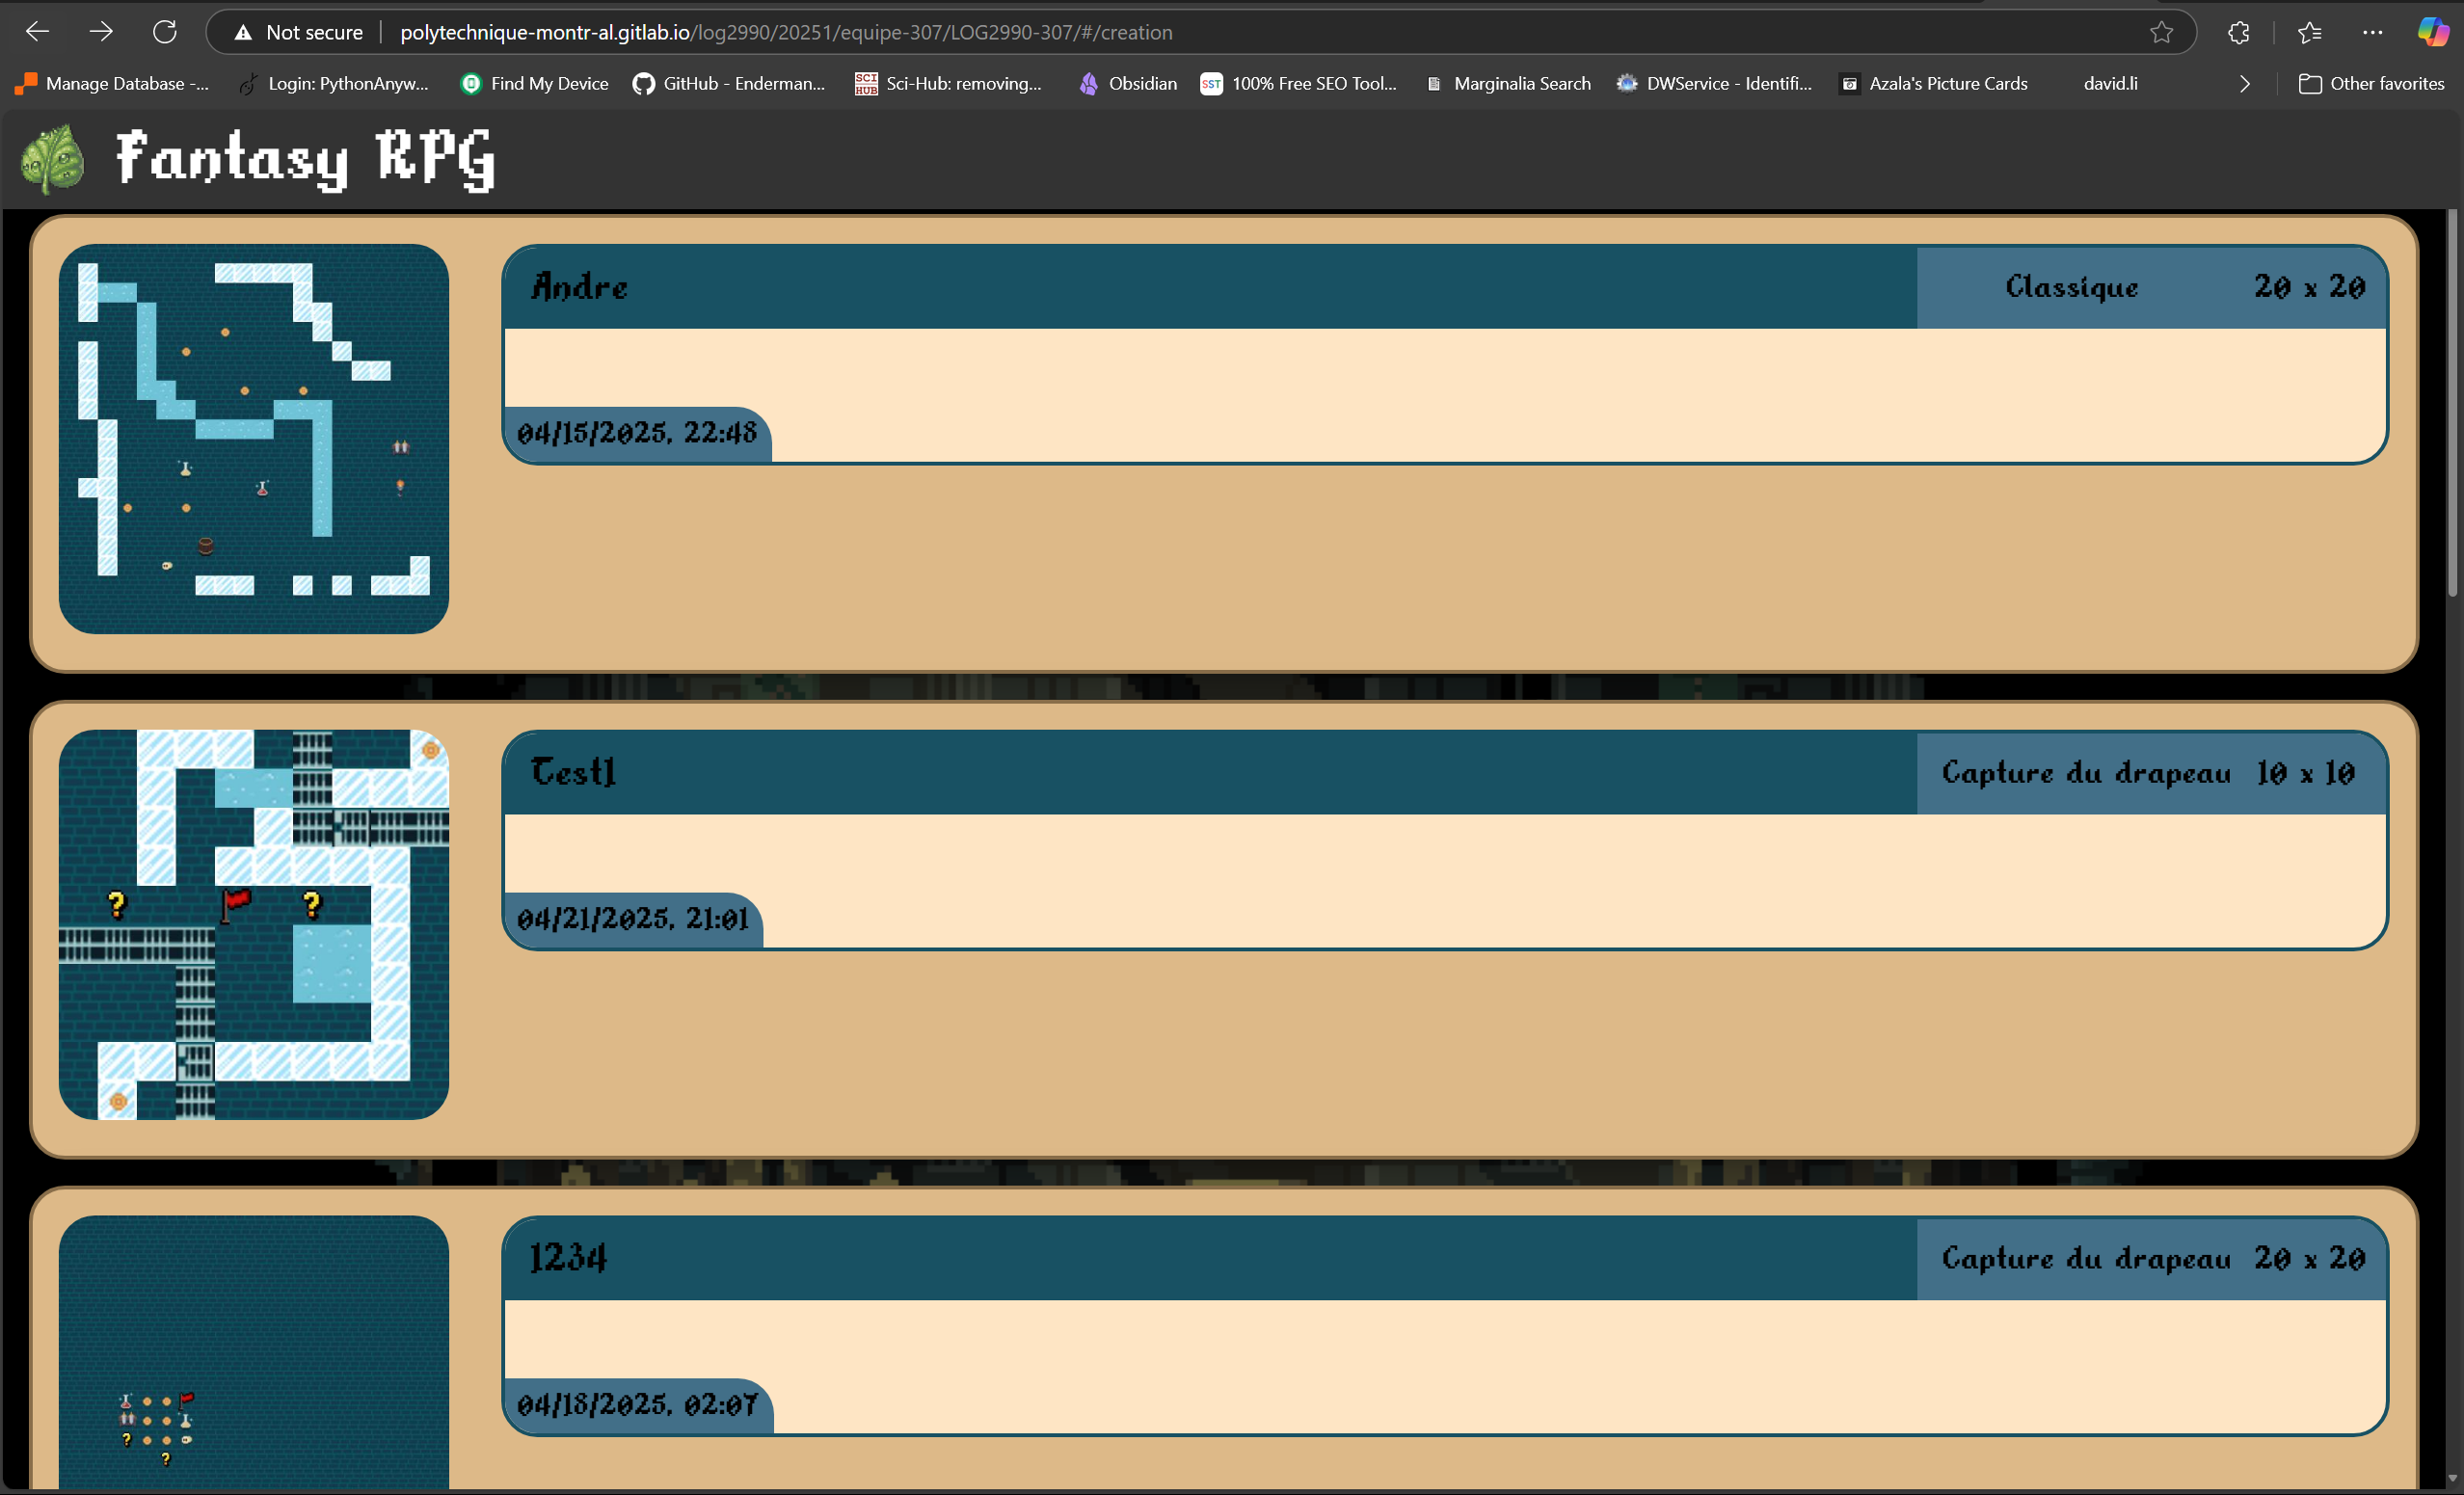The height and width of the screenshot is (1495, 2464).
Task: Click the green leaf Fantasy RPG logo
Action: tap(53, 158)
